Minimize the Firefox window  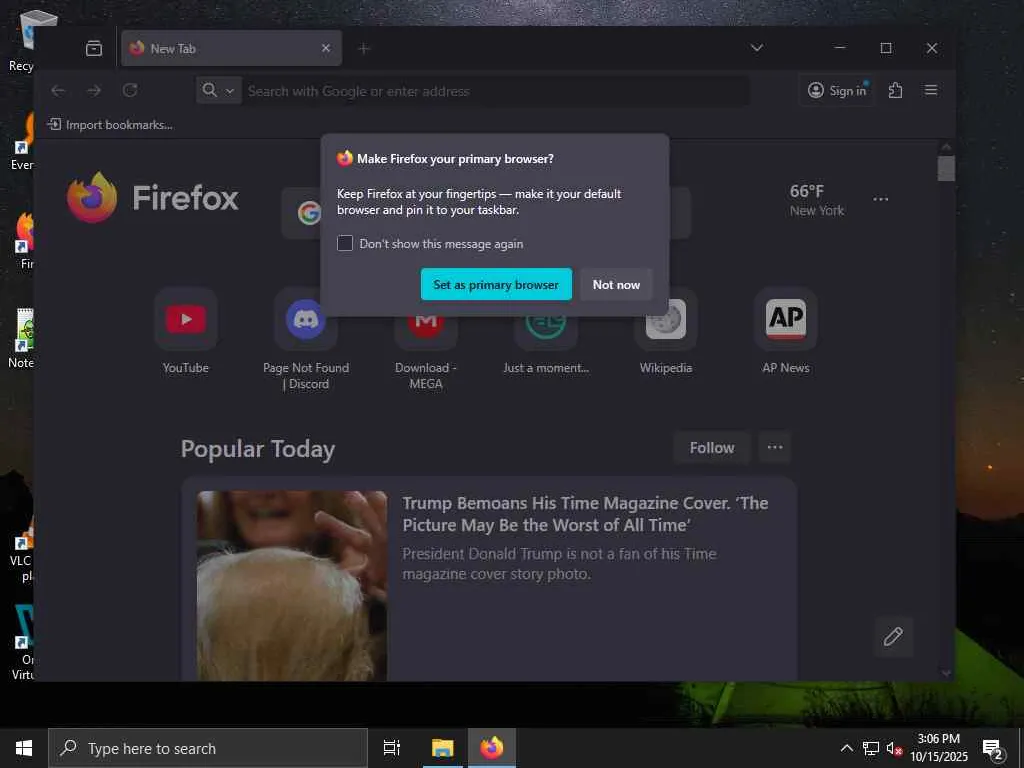pyautogui.click(x=840, y=48)
